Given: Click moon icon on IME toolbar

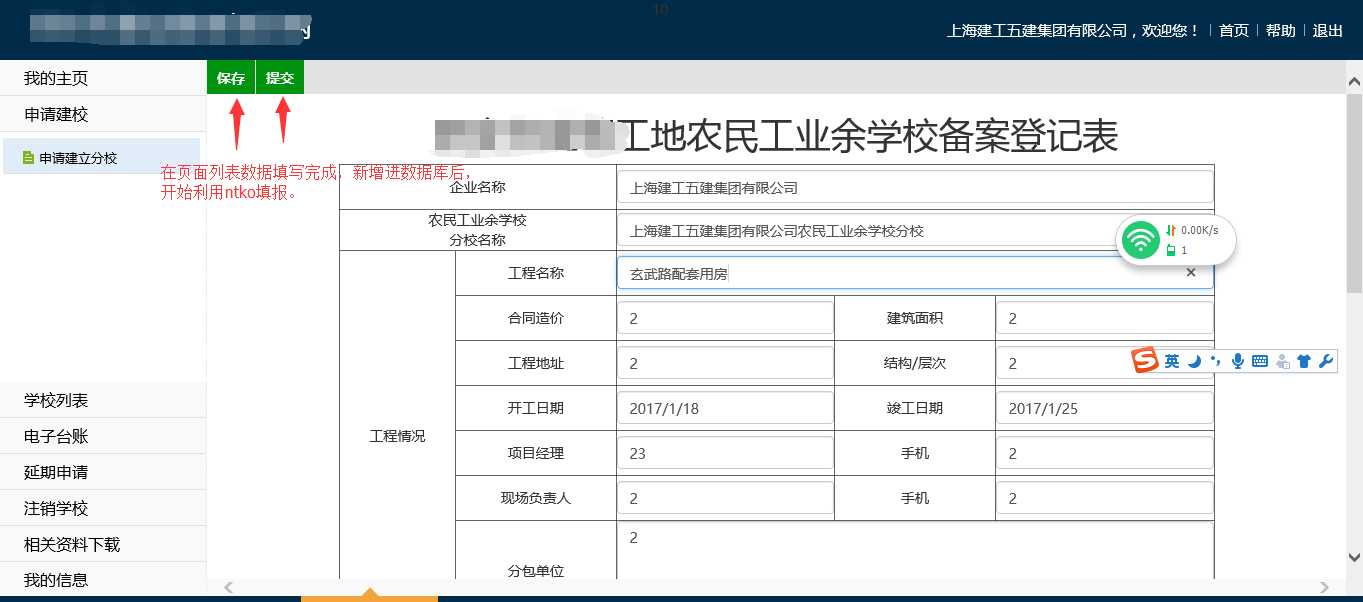Looking at the screenshot, I should [x=1194, y=361].
